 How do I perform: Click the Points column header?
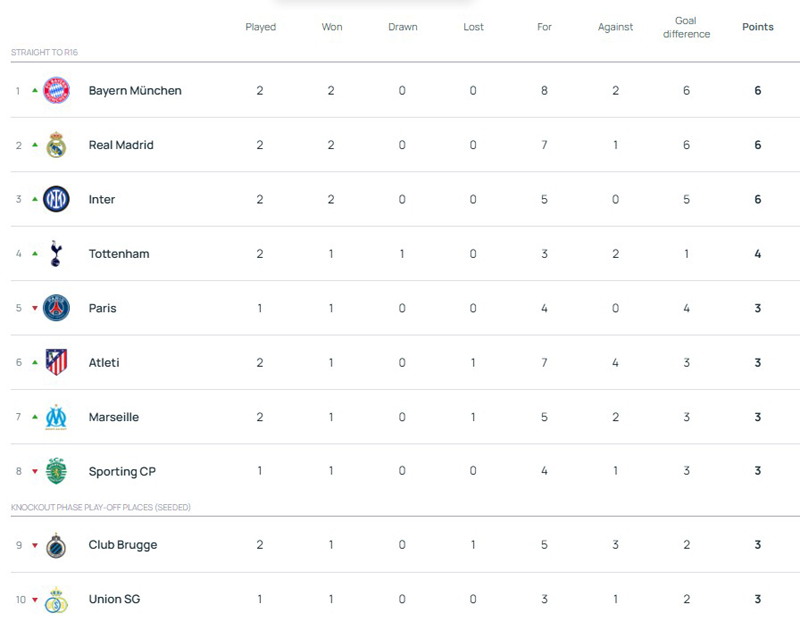(x=757, y=27)
